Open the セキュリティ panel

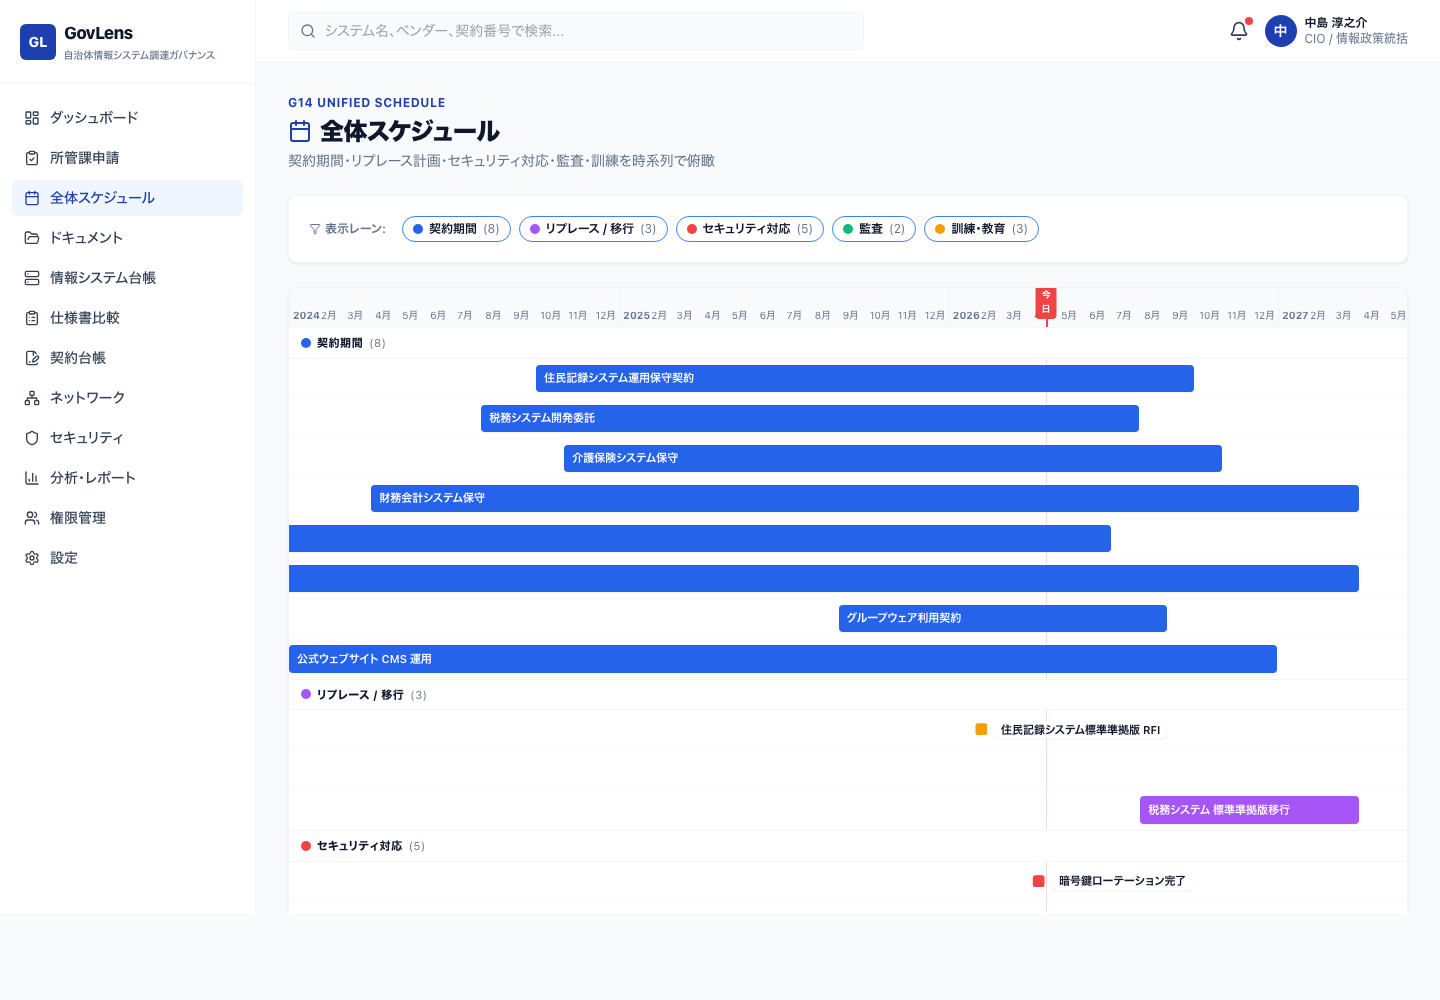(x=85, y=437)
